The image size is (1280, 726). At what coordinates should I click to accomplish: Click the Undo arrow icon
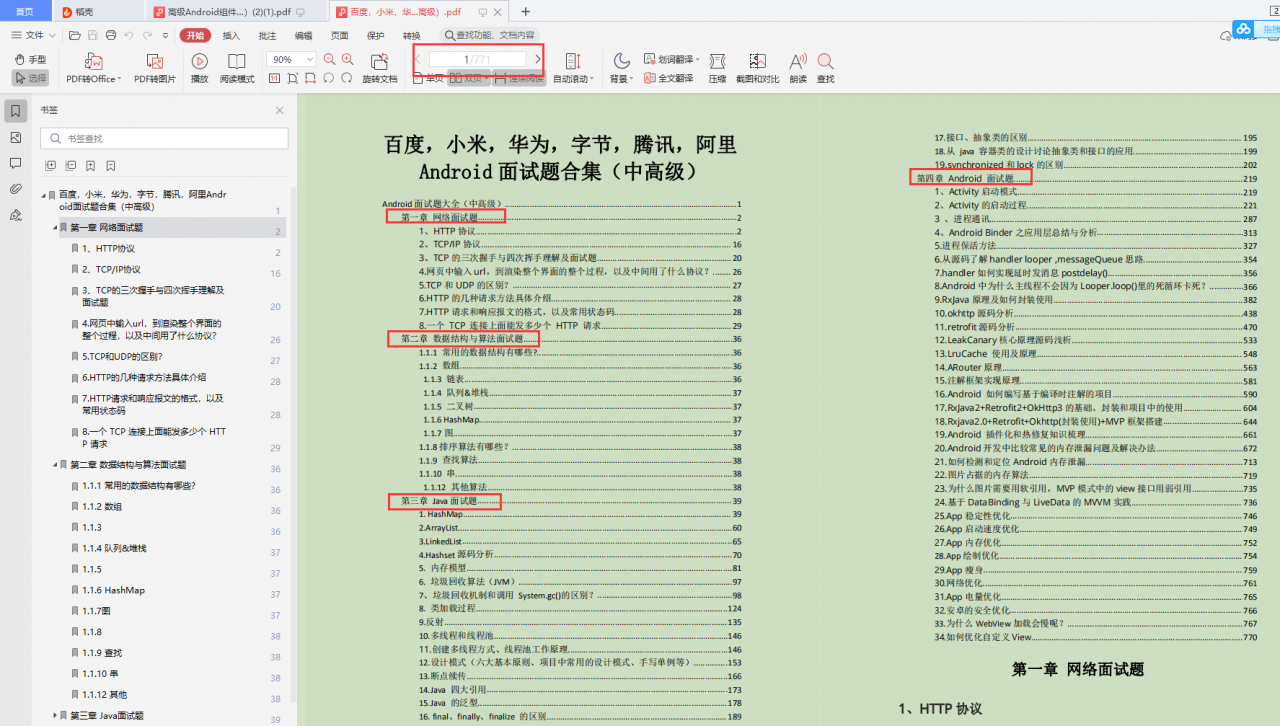click(129, 35)
